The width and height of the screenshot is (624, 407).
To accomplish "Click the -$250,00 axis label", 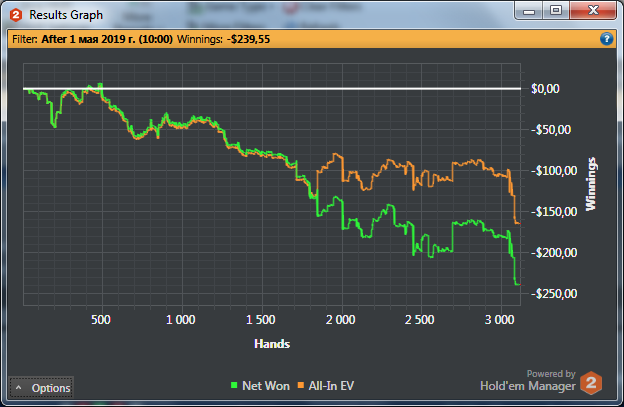I will coord(554,294).
